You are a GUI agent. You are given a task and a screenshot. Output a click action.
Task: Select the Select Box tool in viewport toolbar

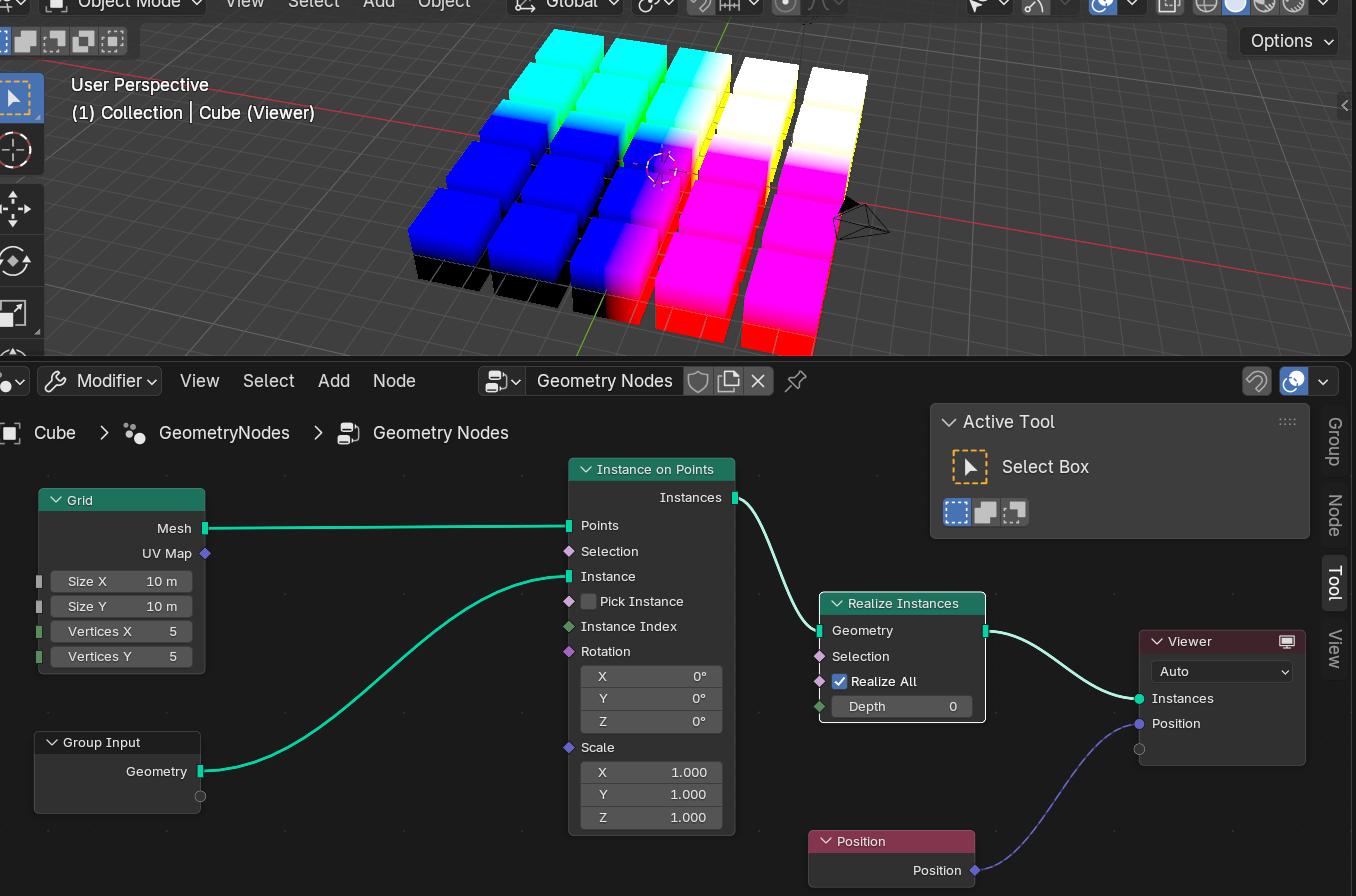[15, 98]
